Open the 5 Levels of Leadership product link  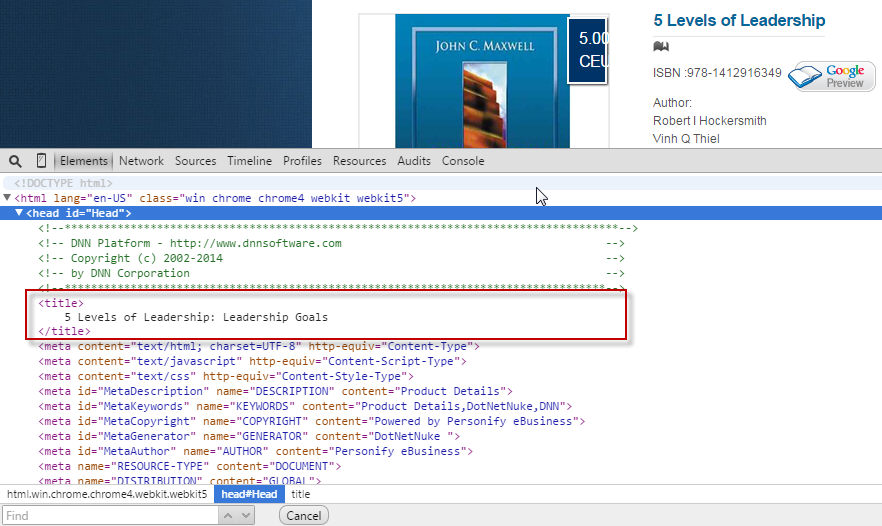pyautogui.click(x=739, y=21)
